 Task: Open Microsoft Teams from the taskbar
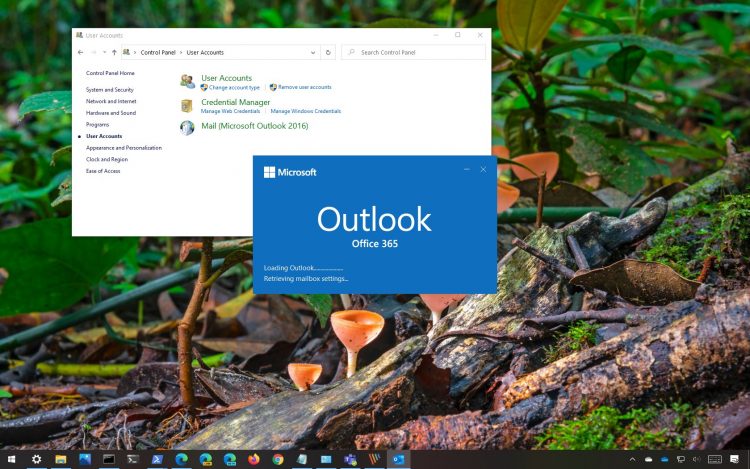350,459
